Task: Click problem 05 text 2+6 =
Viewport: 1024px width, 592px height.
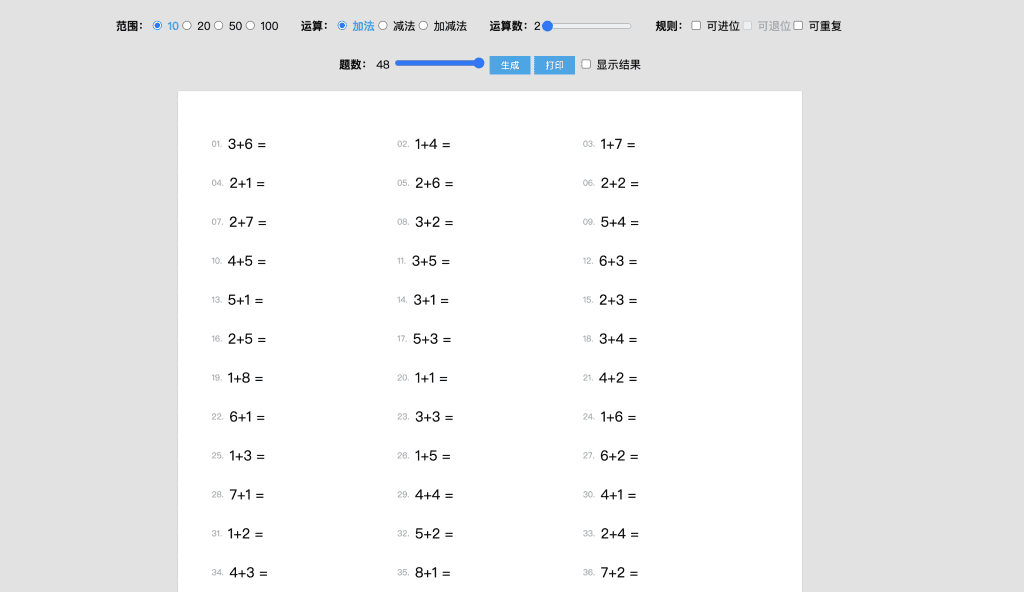Action: [x=434, y=184]
